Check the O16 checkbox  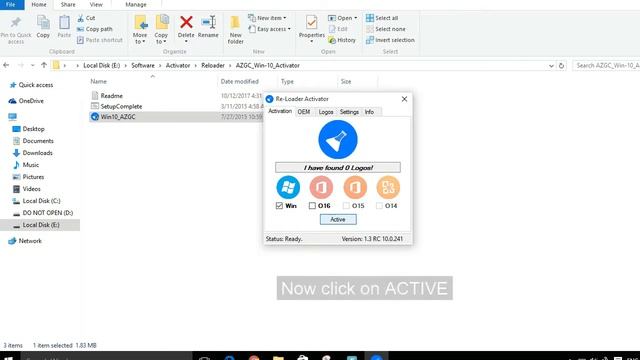pos(312,206)
